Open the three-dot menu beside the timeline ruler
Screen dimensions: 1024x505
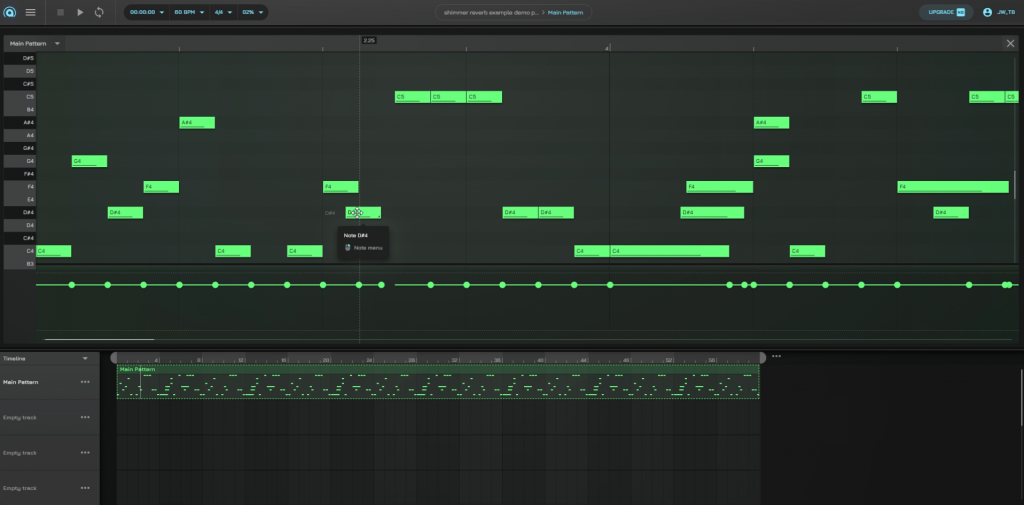click(776, 356)
